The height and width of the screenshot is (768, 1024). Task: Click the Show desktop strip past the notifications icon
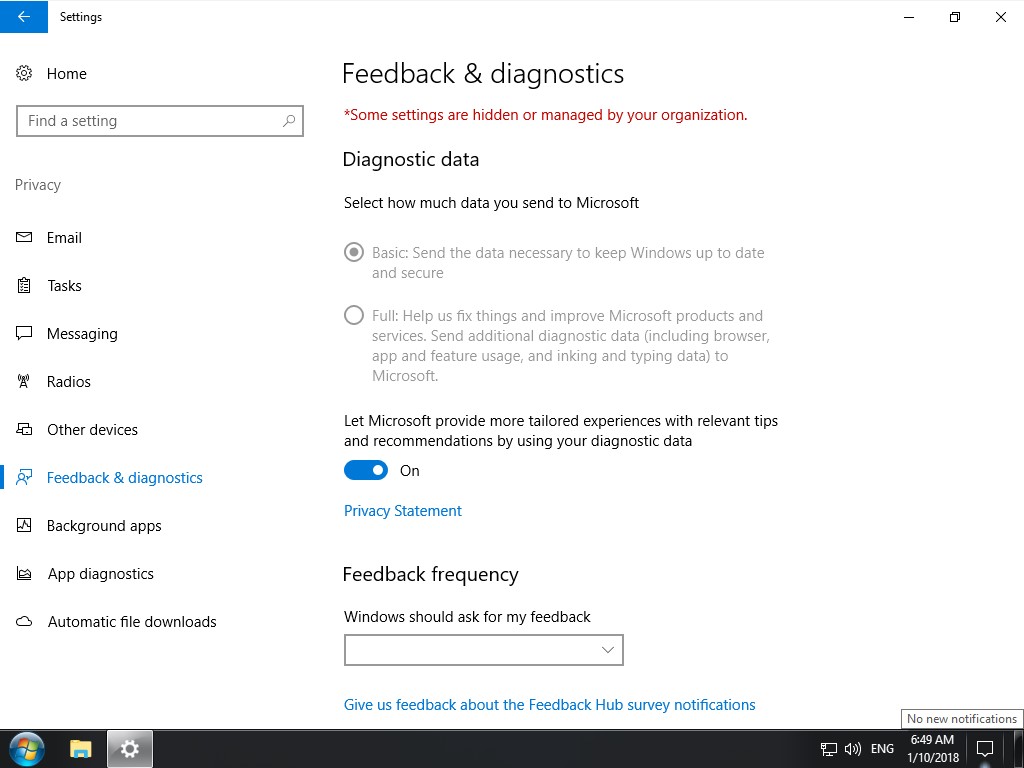[1019, 749]
